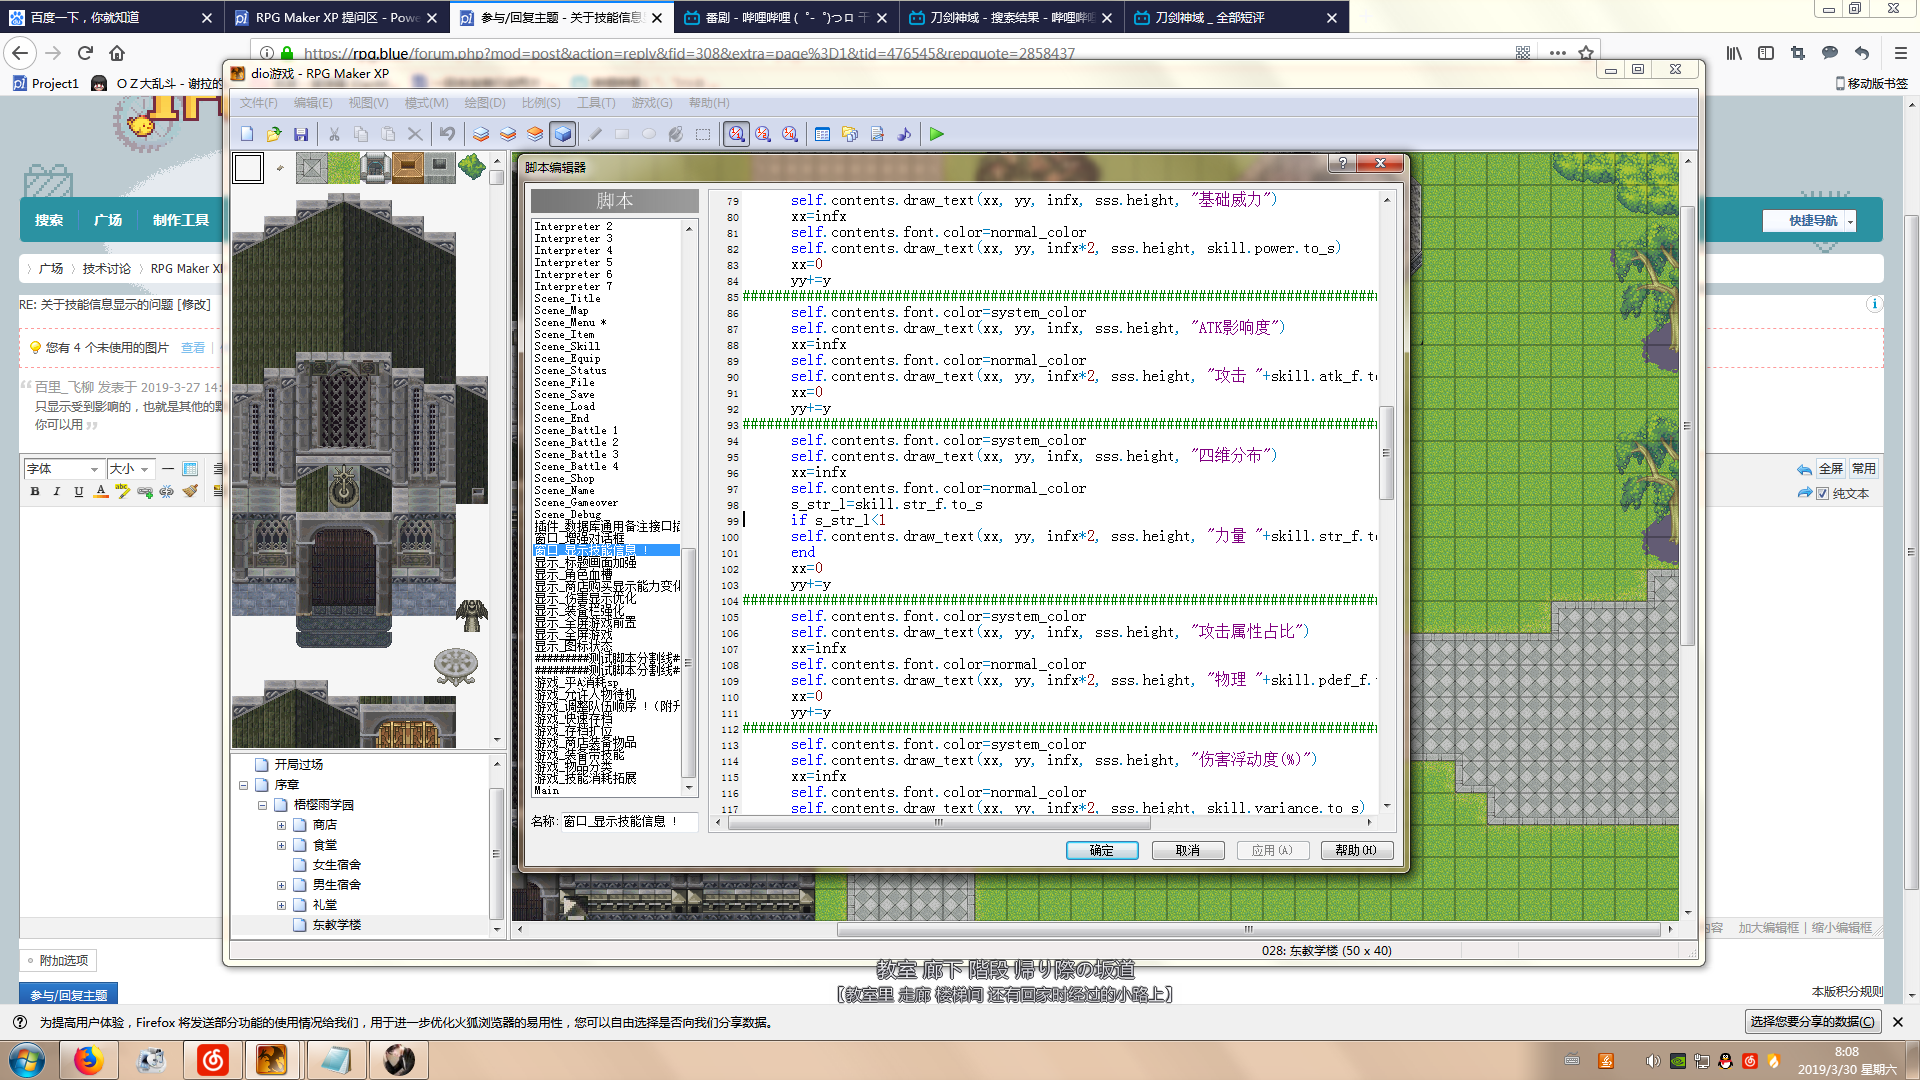The height and width of the screenshot is (1080, 1920).
Task: Pick the font color A icon in forum editor
Action: pyautogui.click(x=101, y=491)
